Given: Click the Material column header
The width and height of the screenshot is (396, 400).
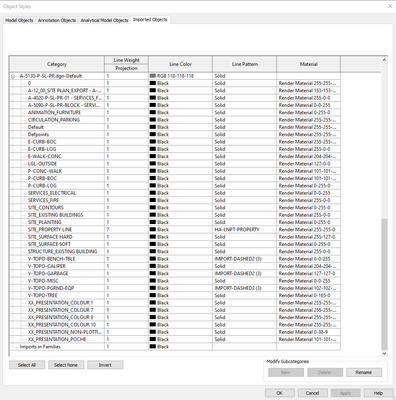Looking at the screenshot, I should click(308, 64).
